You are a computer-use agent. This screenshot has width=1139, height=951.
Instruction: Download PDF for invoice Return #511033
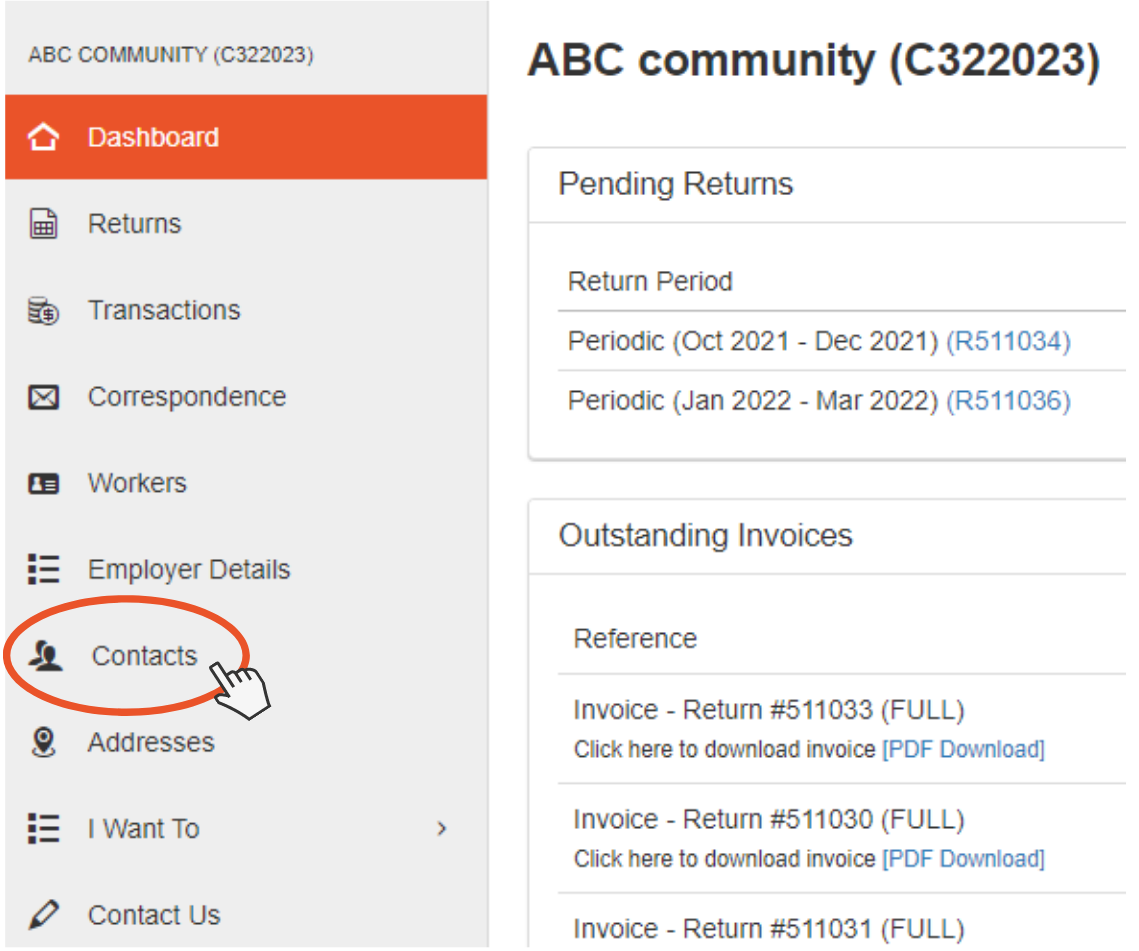tap(963, 750)
